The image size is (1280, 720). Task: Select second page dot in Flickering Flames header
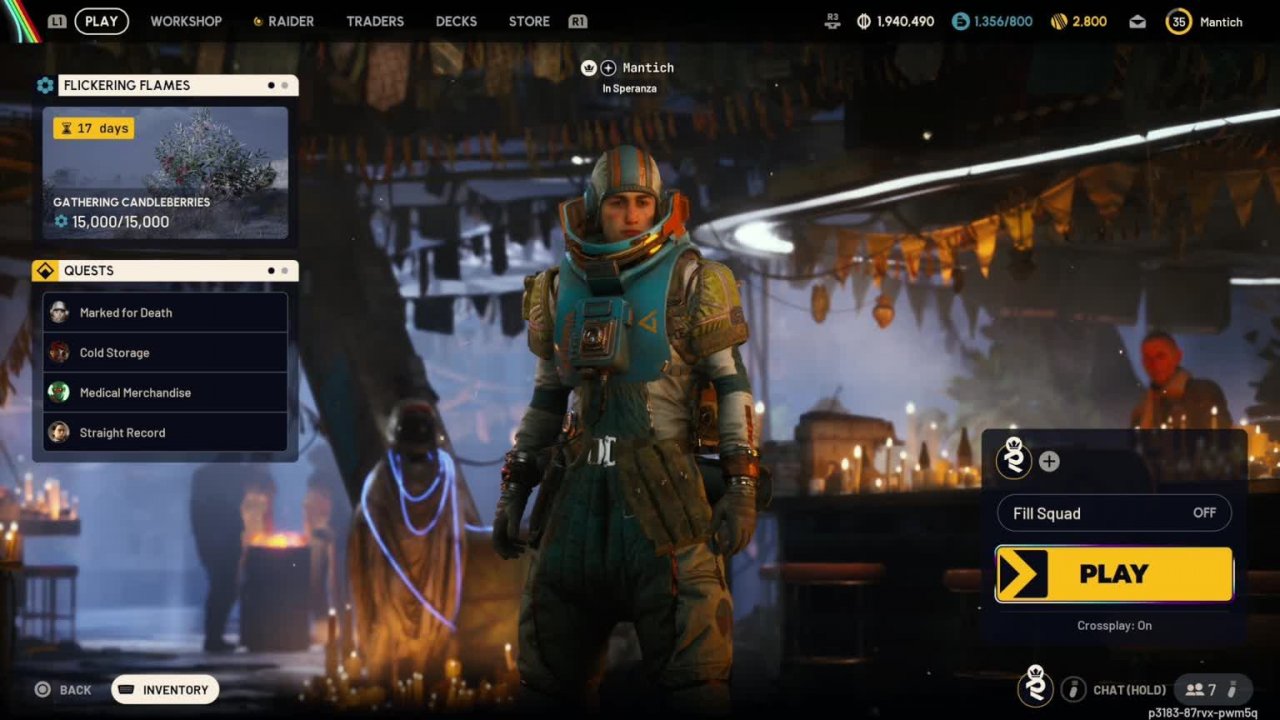point(285,85)
